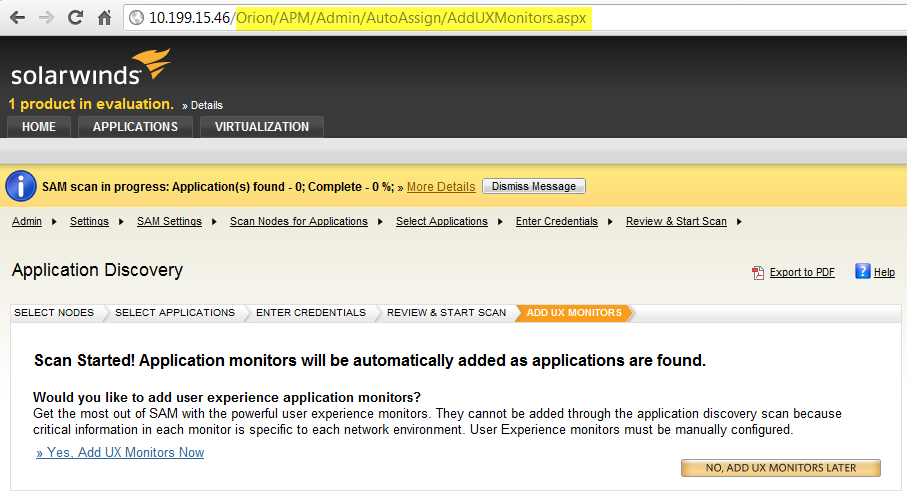Viewport: 907px width, 493px height.
Task: Click NO, ADD UX MONITORS LATER button
Action: (780, 468)
